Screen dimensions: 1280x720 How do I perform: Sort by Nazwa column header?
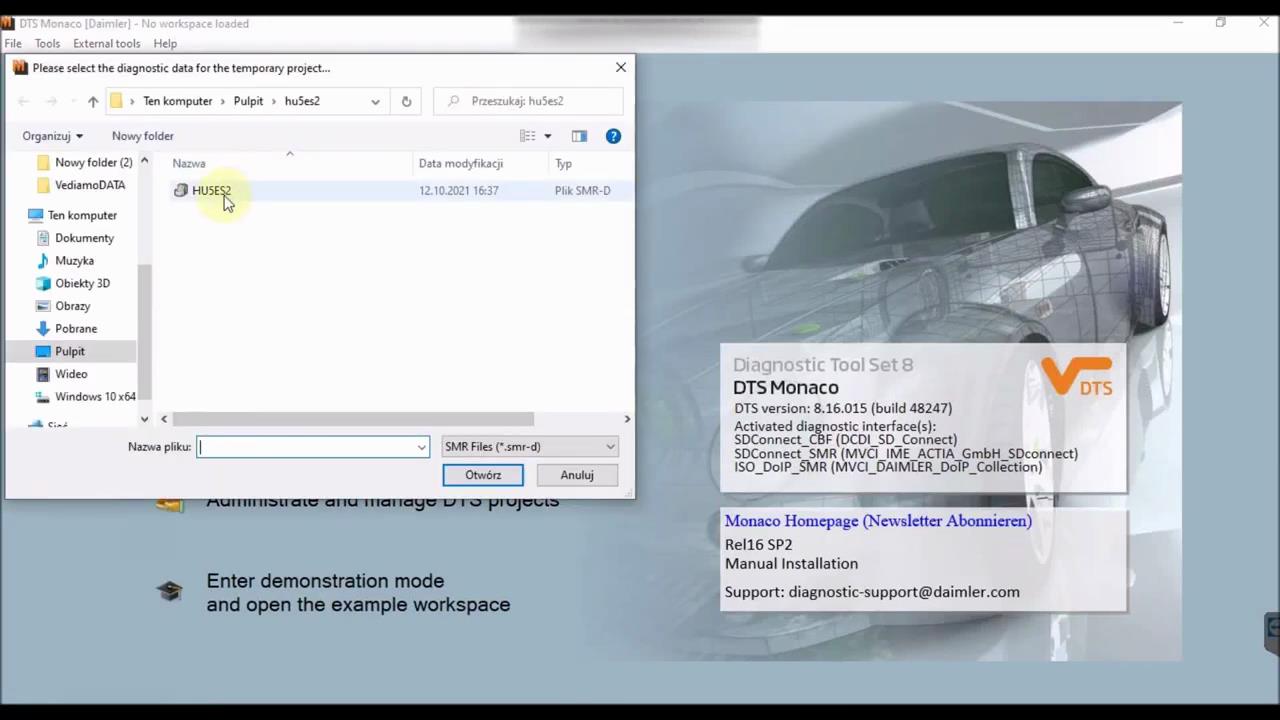pyautogui.click(x=189, y=163)
